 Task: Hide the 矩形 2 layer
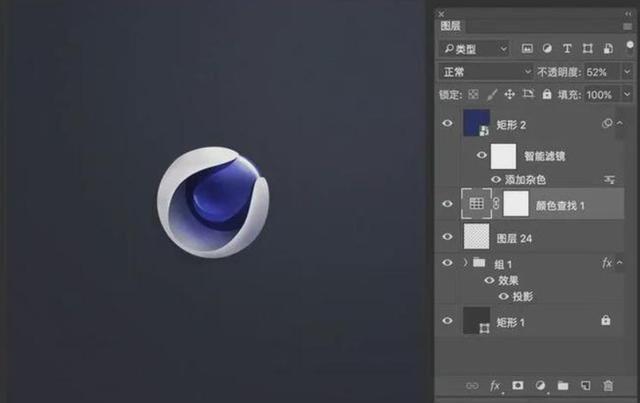pyautogui.click(x=447, y=124)
